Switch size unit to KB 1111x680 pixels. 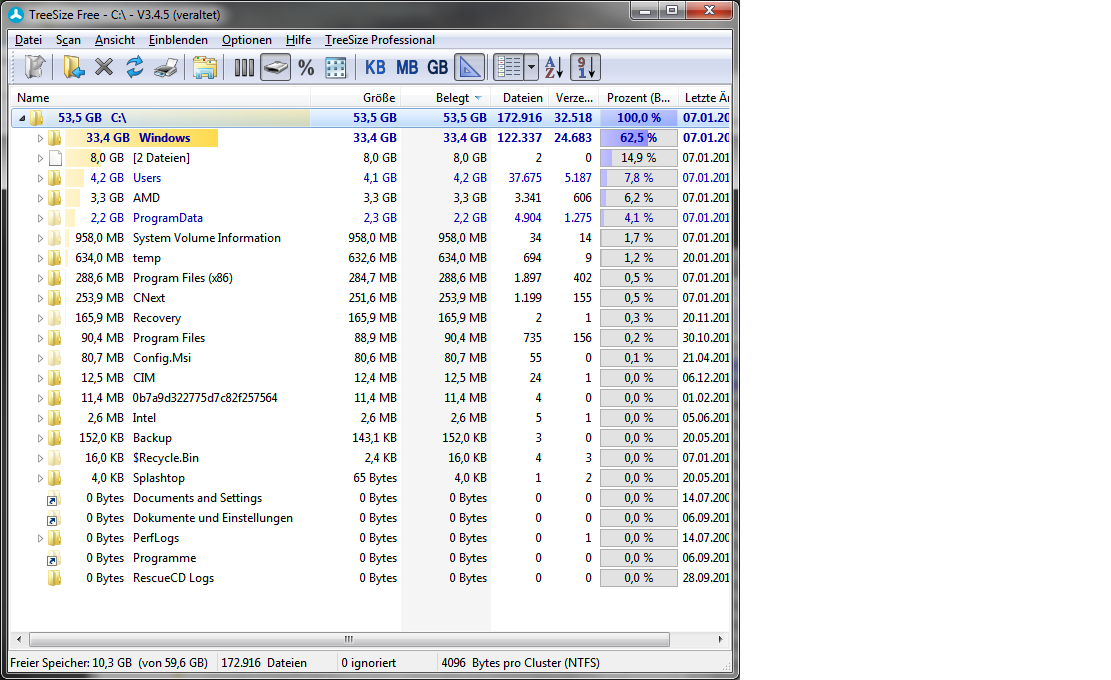375,67
